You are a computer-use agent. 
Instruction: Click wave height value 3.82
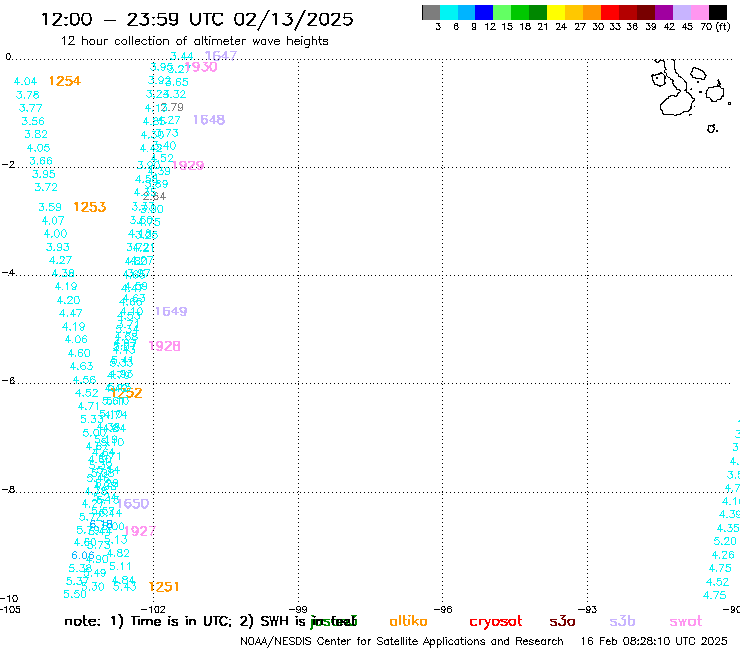(36, 135)
